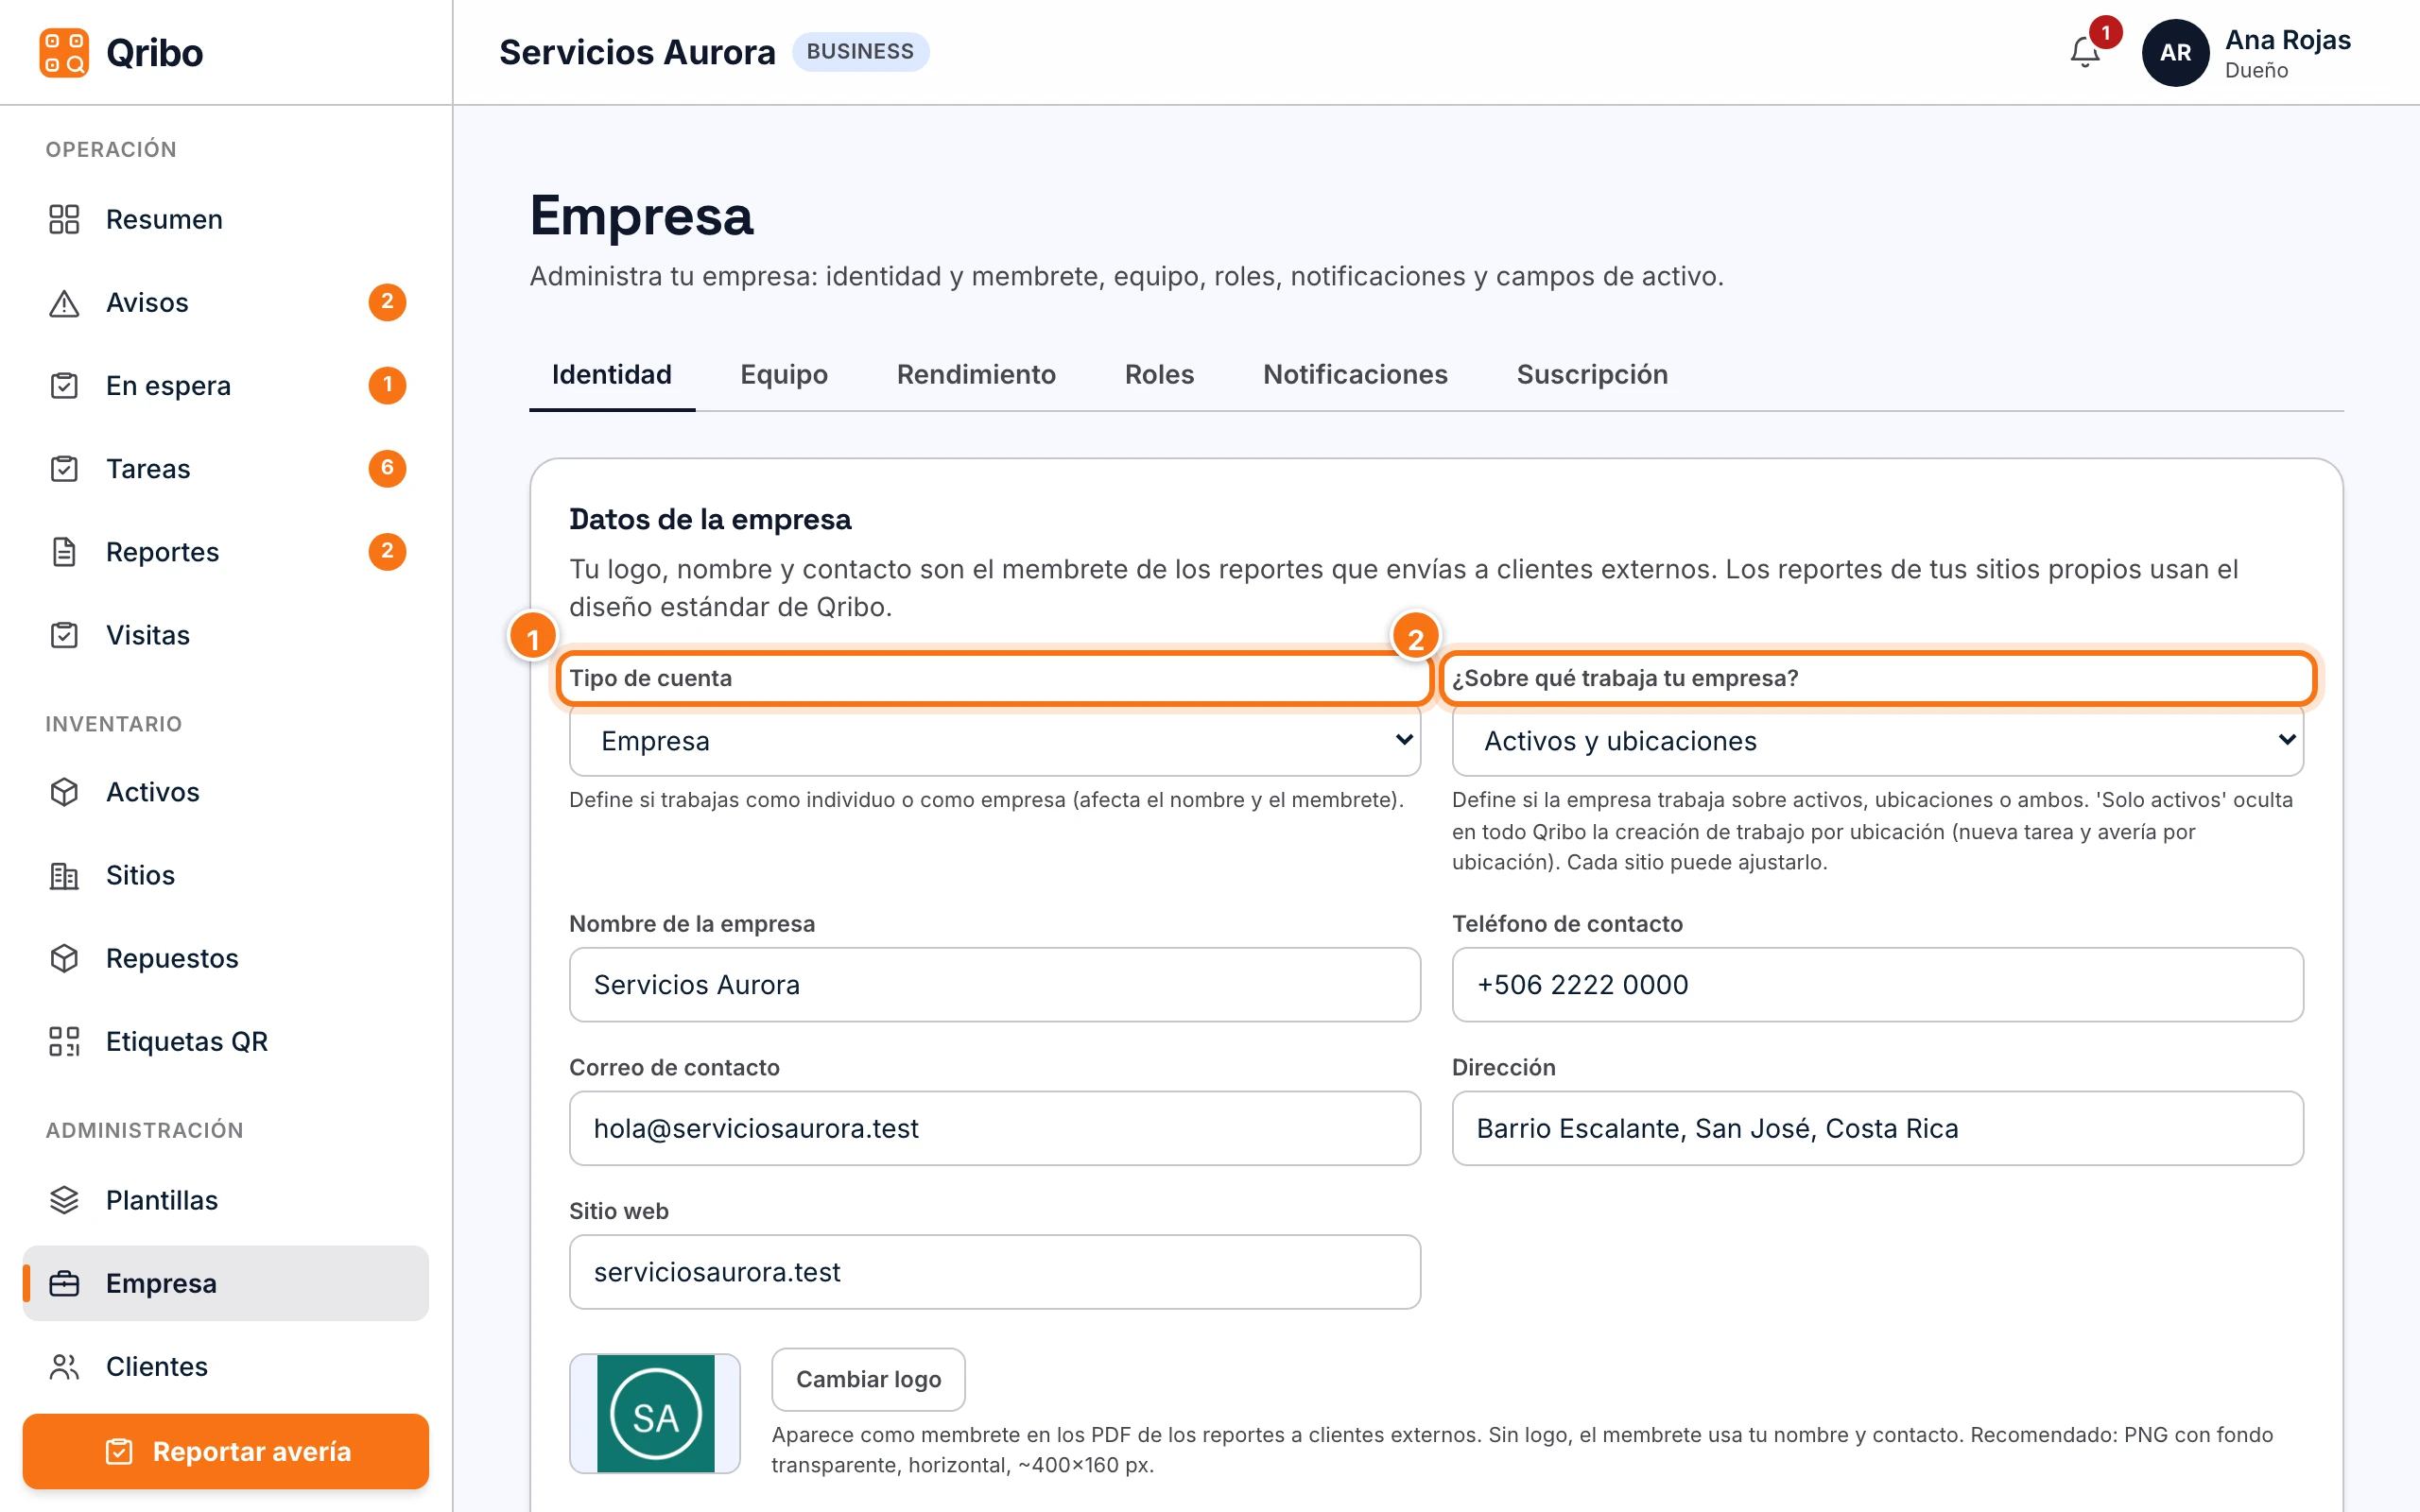
Task: Click the Activos cube icon
Action: tap(64, 791)
